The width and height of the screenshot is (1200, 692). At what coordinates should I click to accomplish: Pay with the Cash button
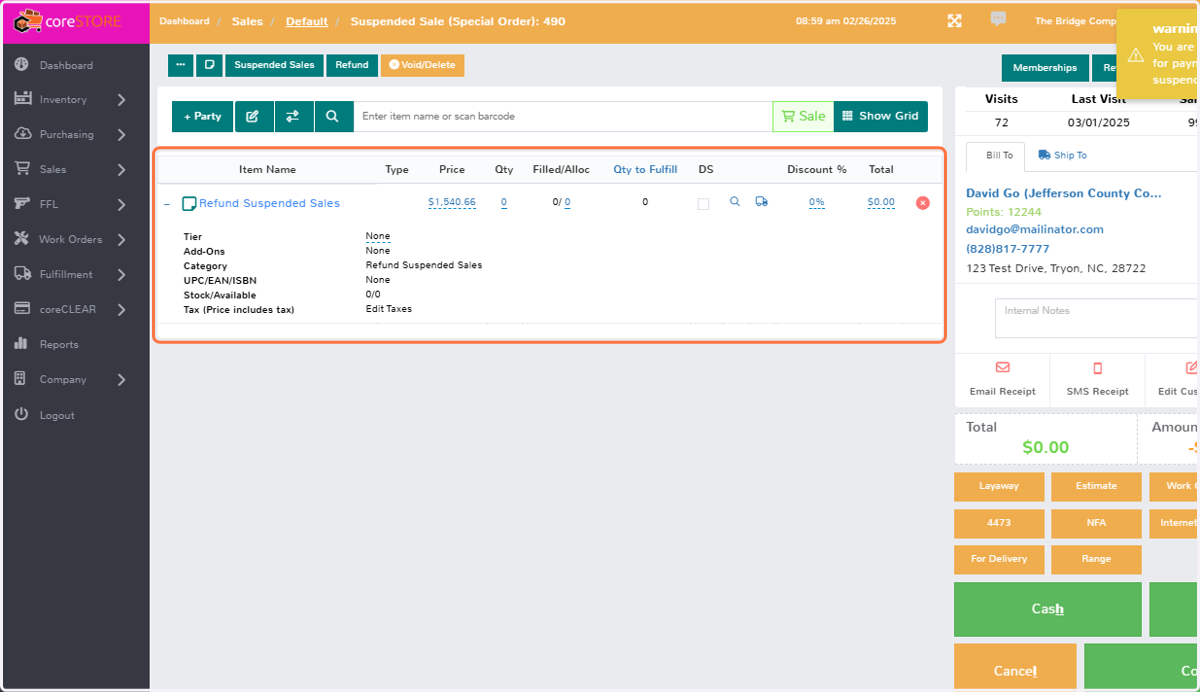click(1047, 609)
